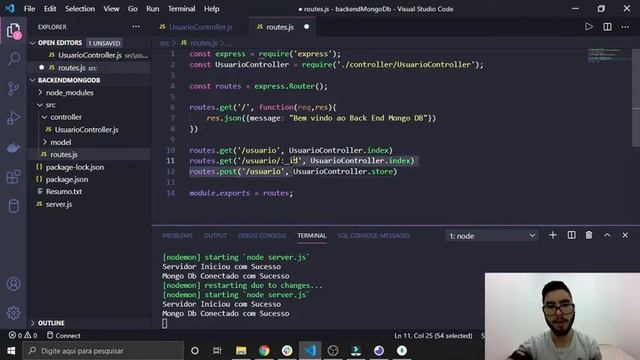The image size is (640, 360).
Task: Switch to the Output panel tab
Action: point(215,236)
